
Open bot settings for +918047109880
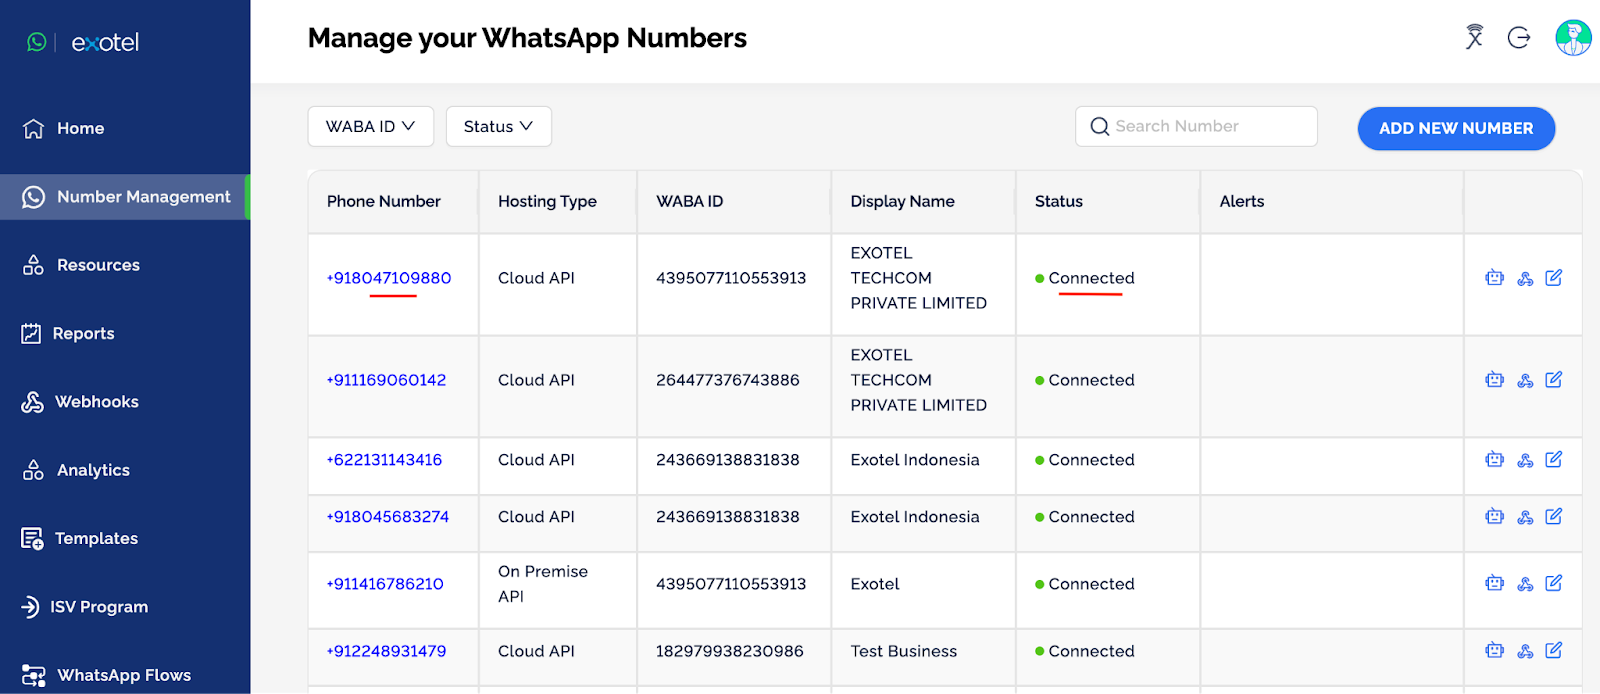tap(1495, 278)
